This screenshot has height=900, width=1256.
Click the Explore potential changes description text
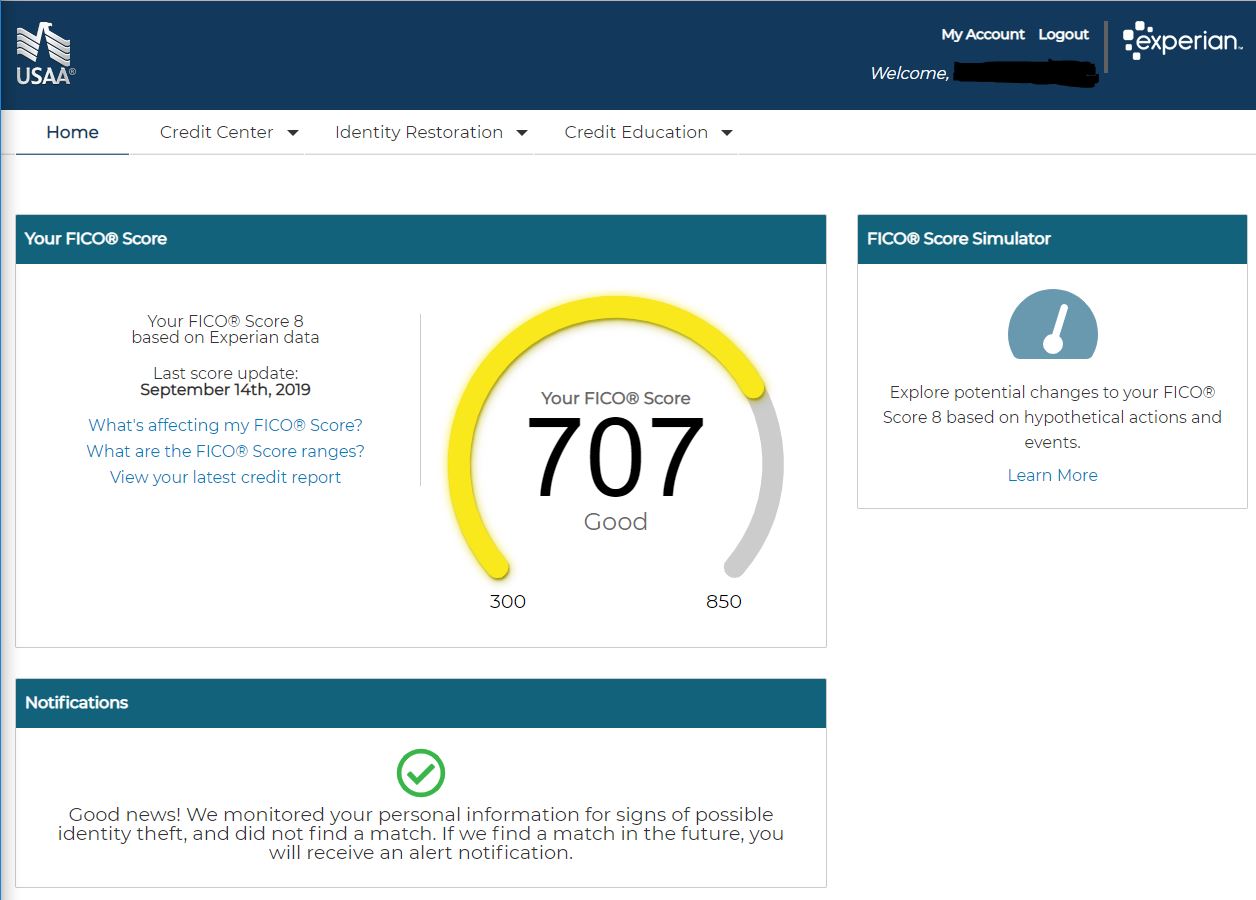[x=1052, y=417]
